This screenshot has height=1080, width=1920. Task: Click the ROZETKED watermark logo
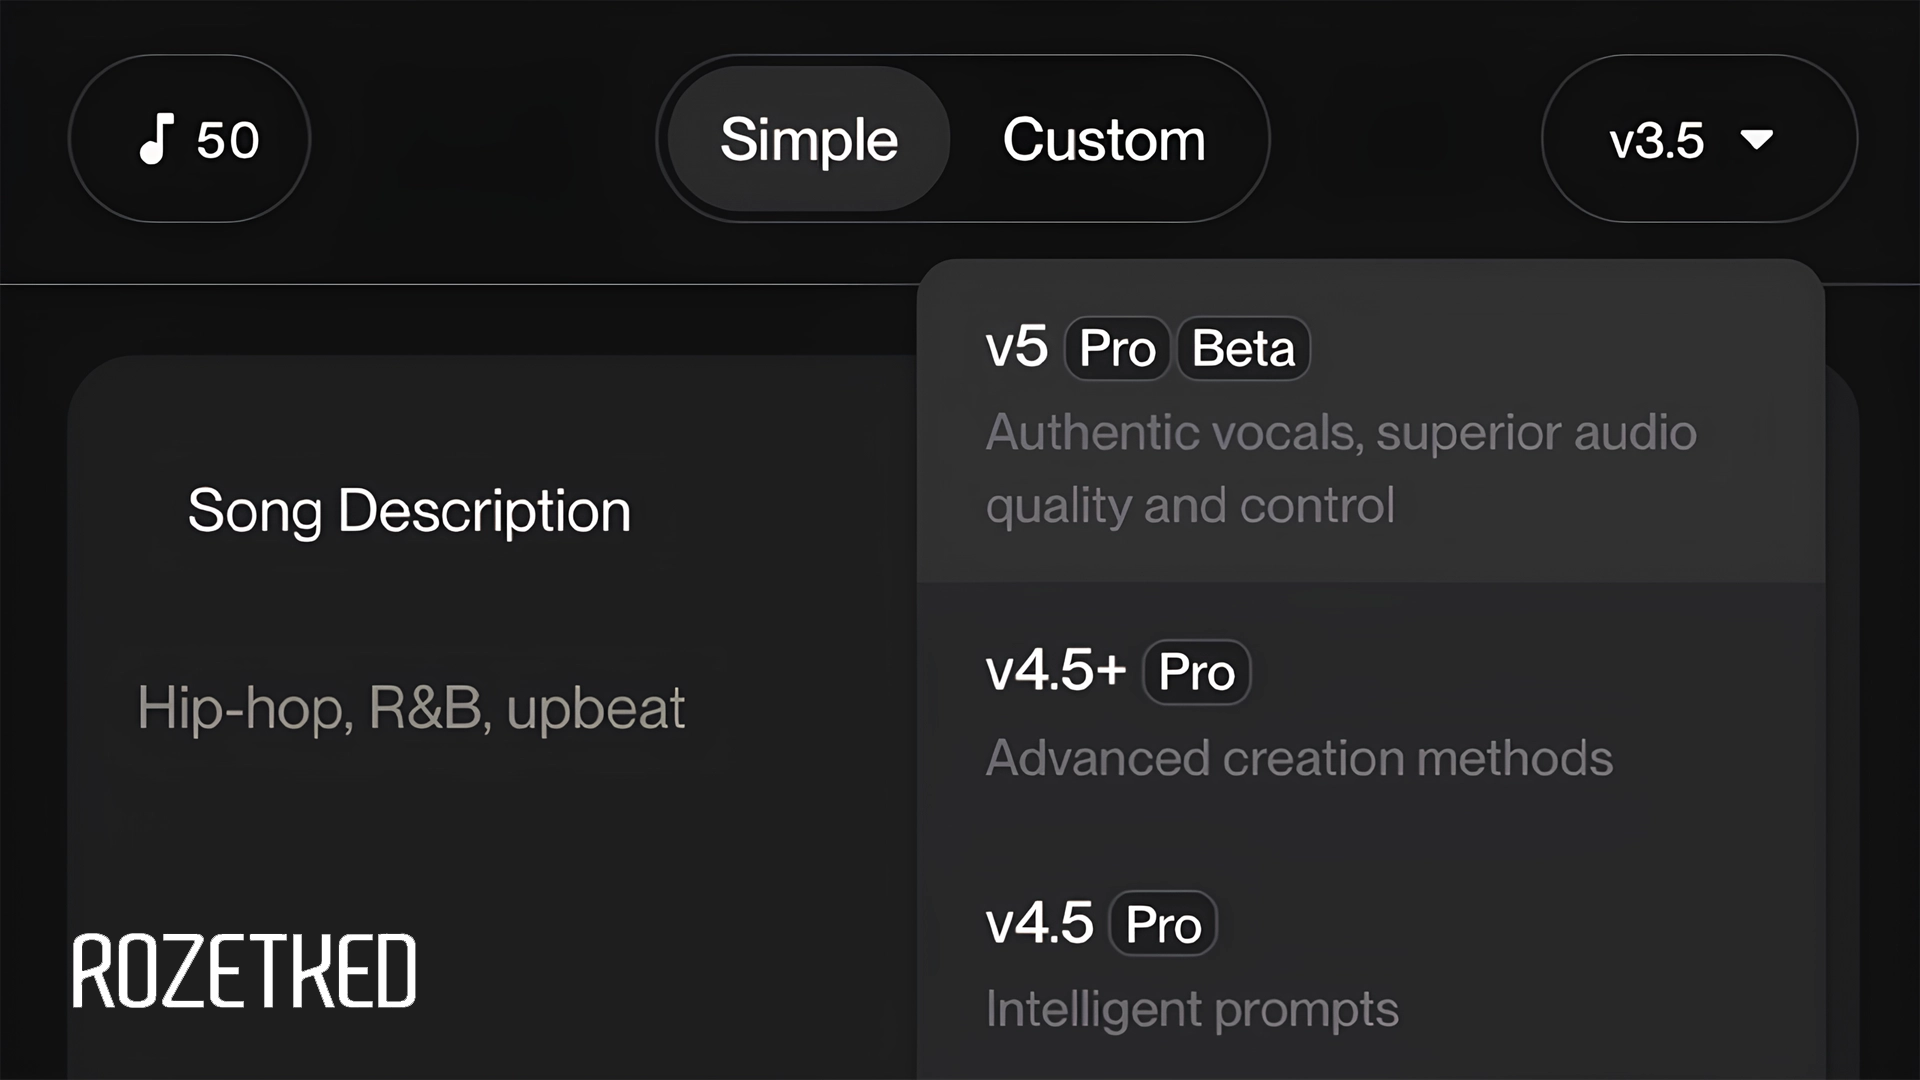pyautogui.click(x=244, y=971)
